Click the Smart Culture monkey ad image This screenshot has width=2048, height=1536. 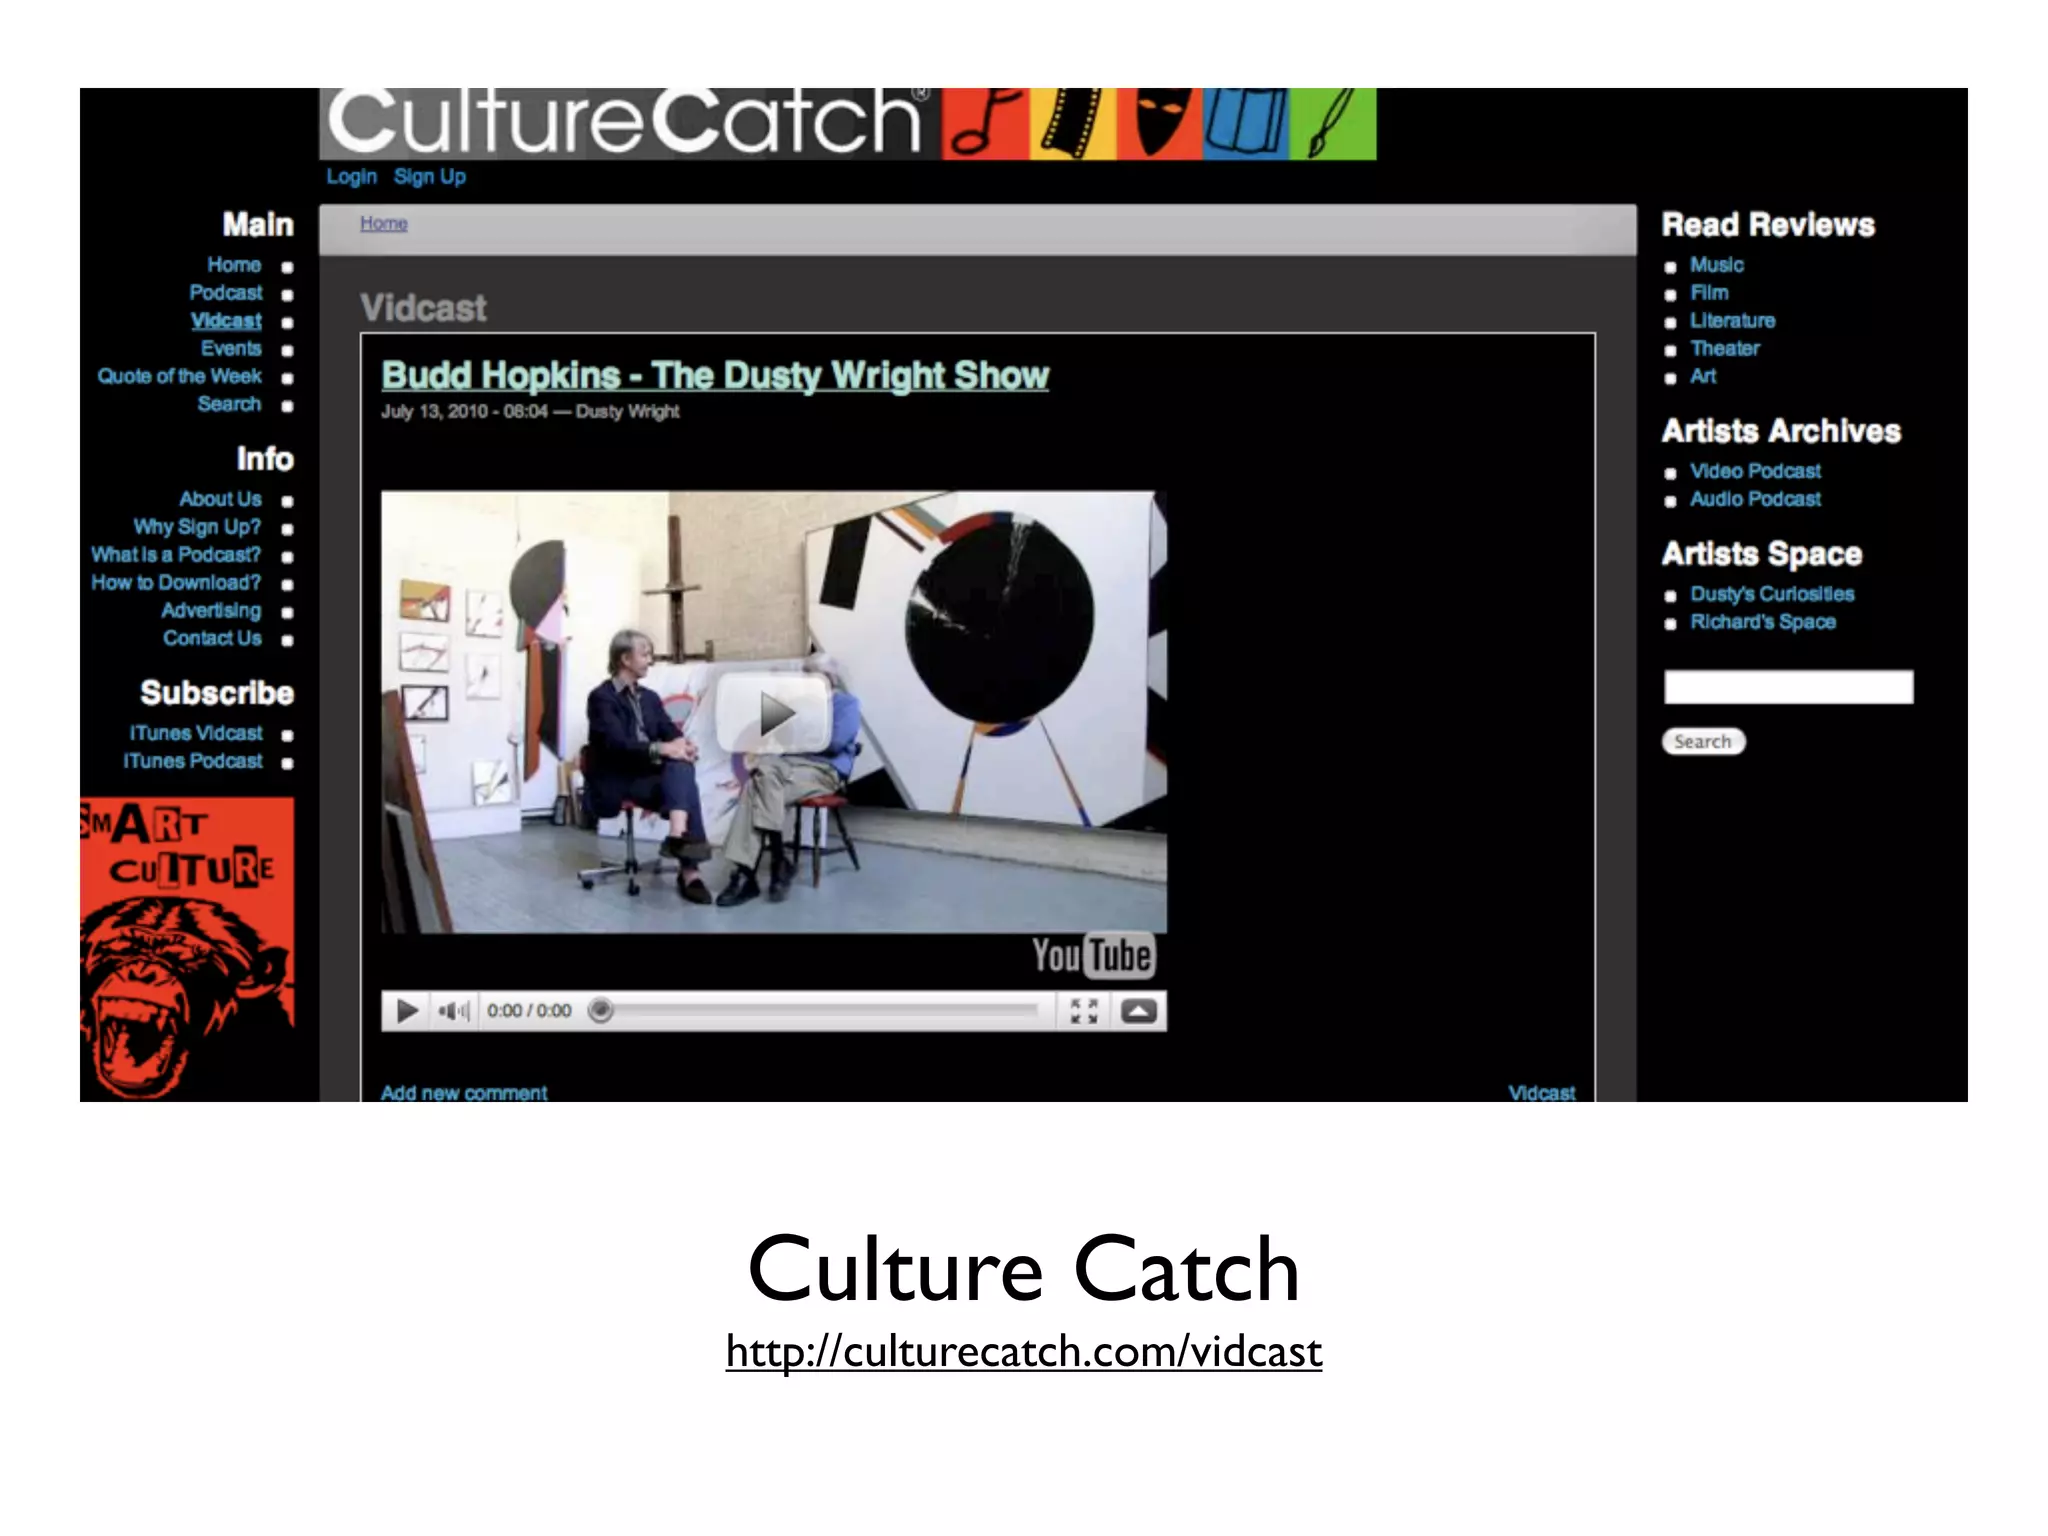pyautogui.click(x=187, y=949)
